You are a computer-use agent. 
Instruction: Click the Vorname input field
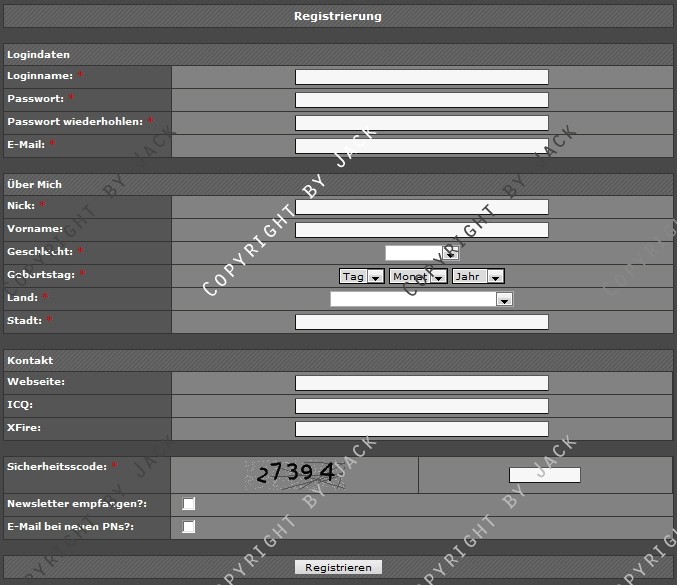pos(421,230)
